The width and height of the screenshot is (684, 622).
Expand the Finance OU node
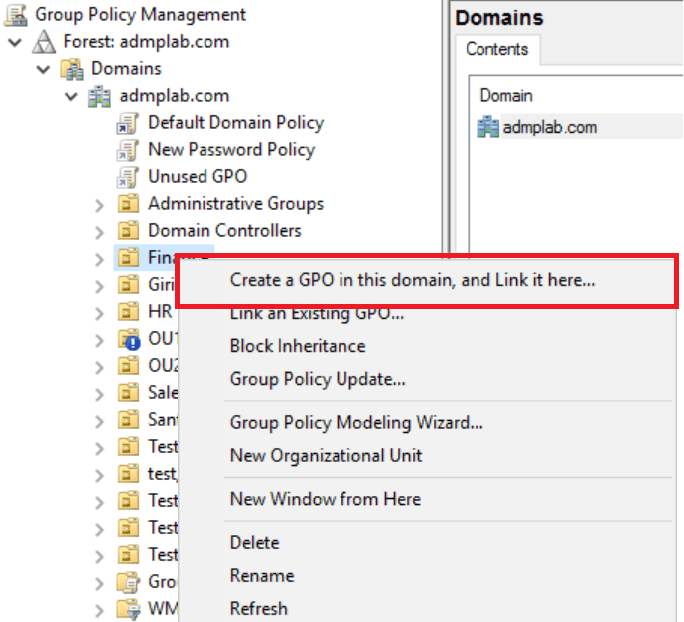pos(99,259)
